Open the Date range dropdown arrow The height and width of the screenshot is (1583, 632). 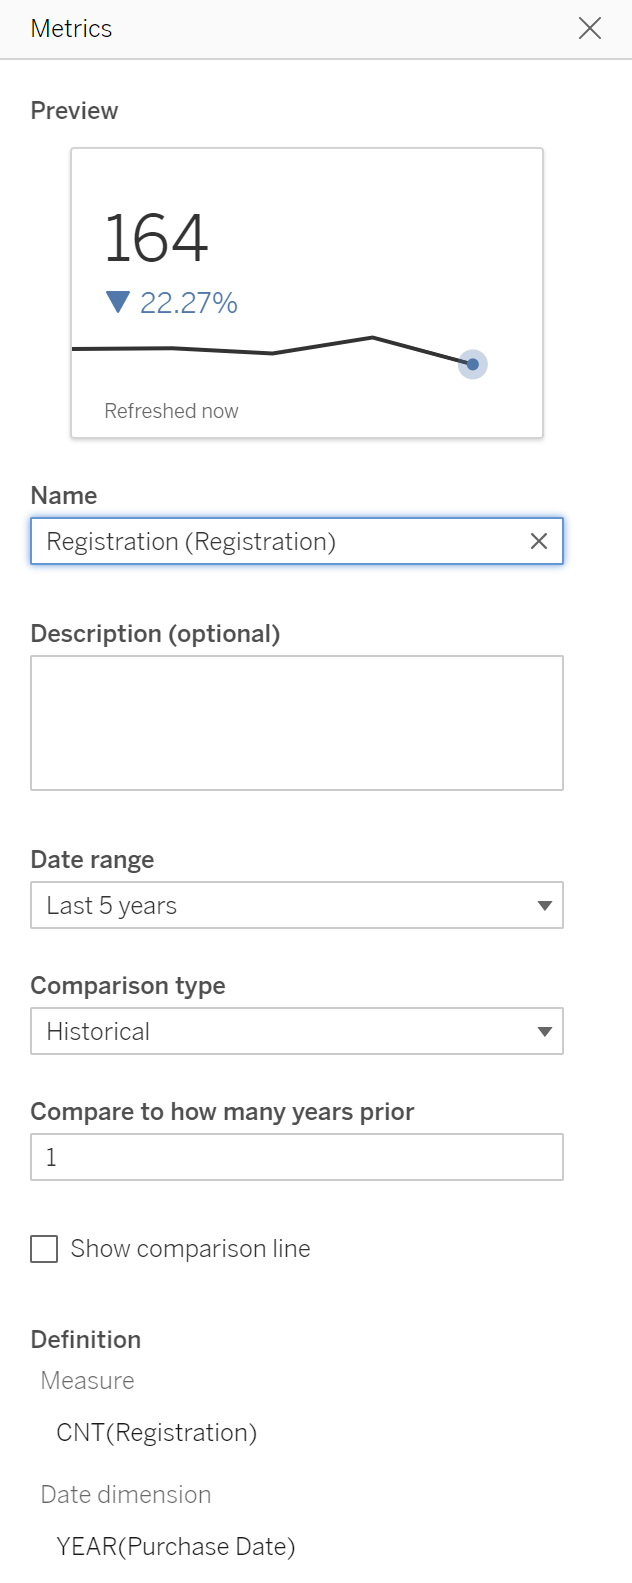click(545, 906)
